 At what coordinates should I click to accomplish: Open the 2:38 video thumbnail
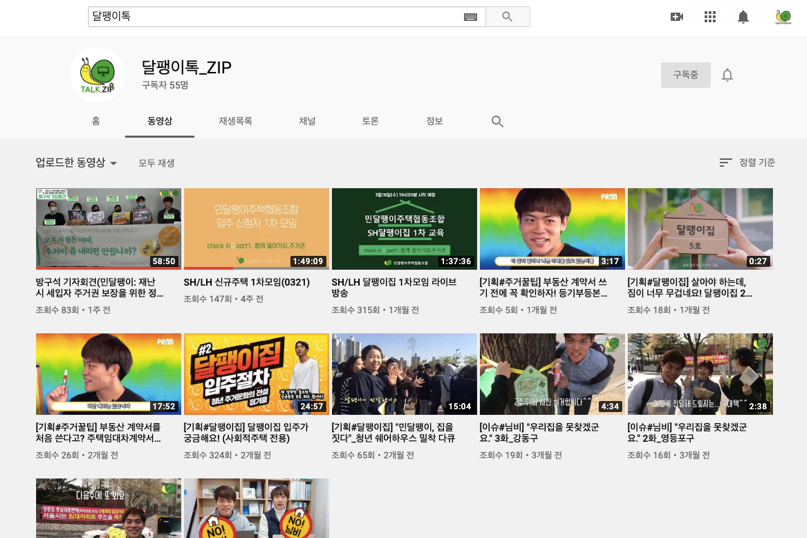(x=700, y=374)
